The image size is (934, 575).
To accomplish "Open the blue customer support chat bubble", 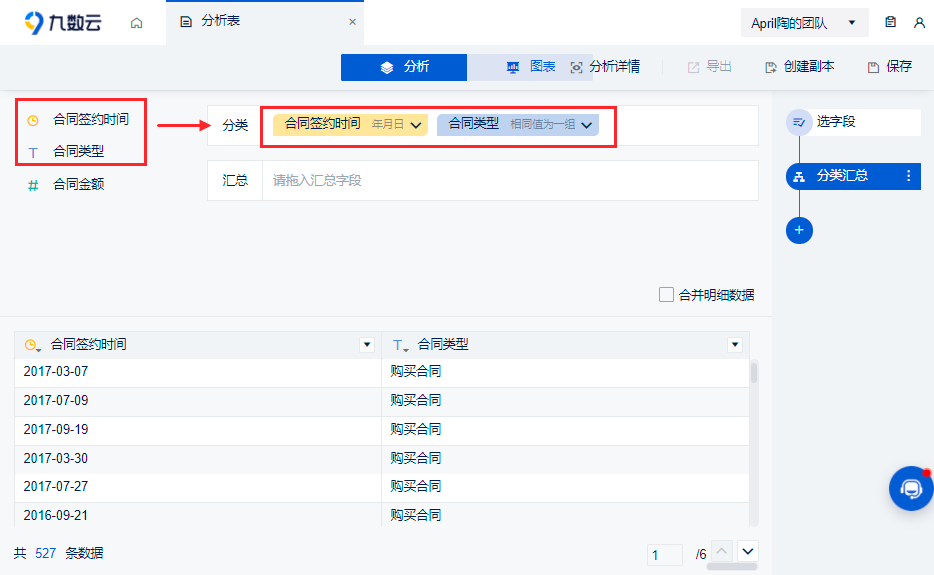I will tap(911, 489).
